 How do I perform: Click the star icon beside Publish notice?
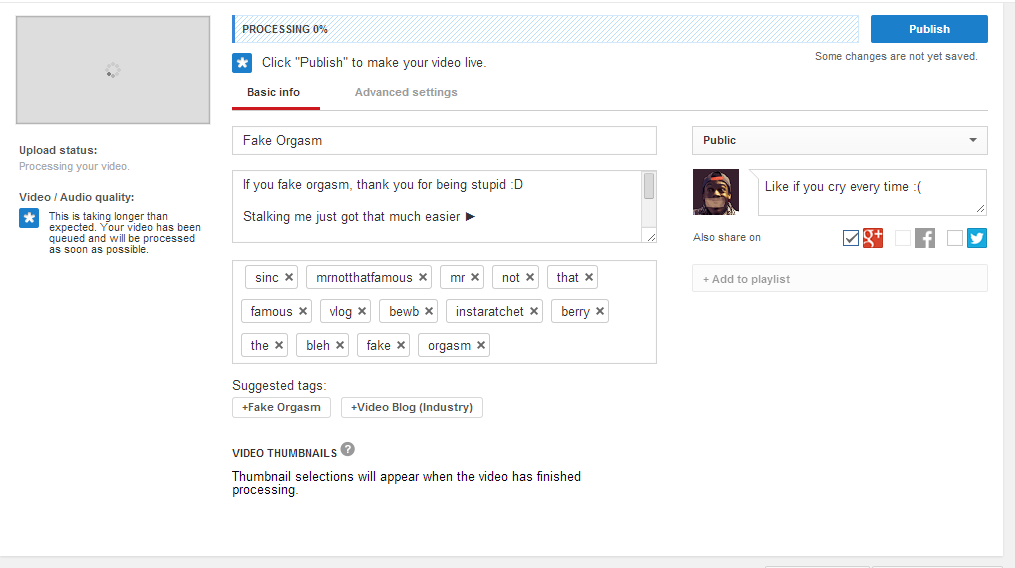coord(242,63)
